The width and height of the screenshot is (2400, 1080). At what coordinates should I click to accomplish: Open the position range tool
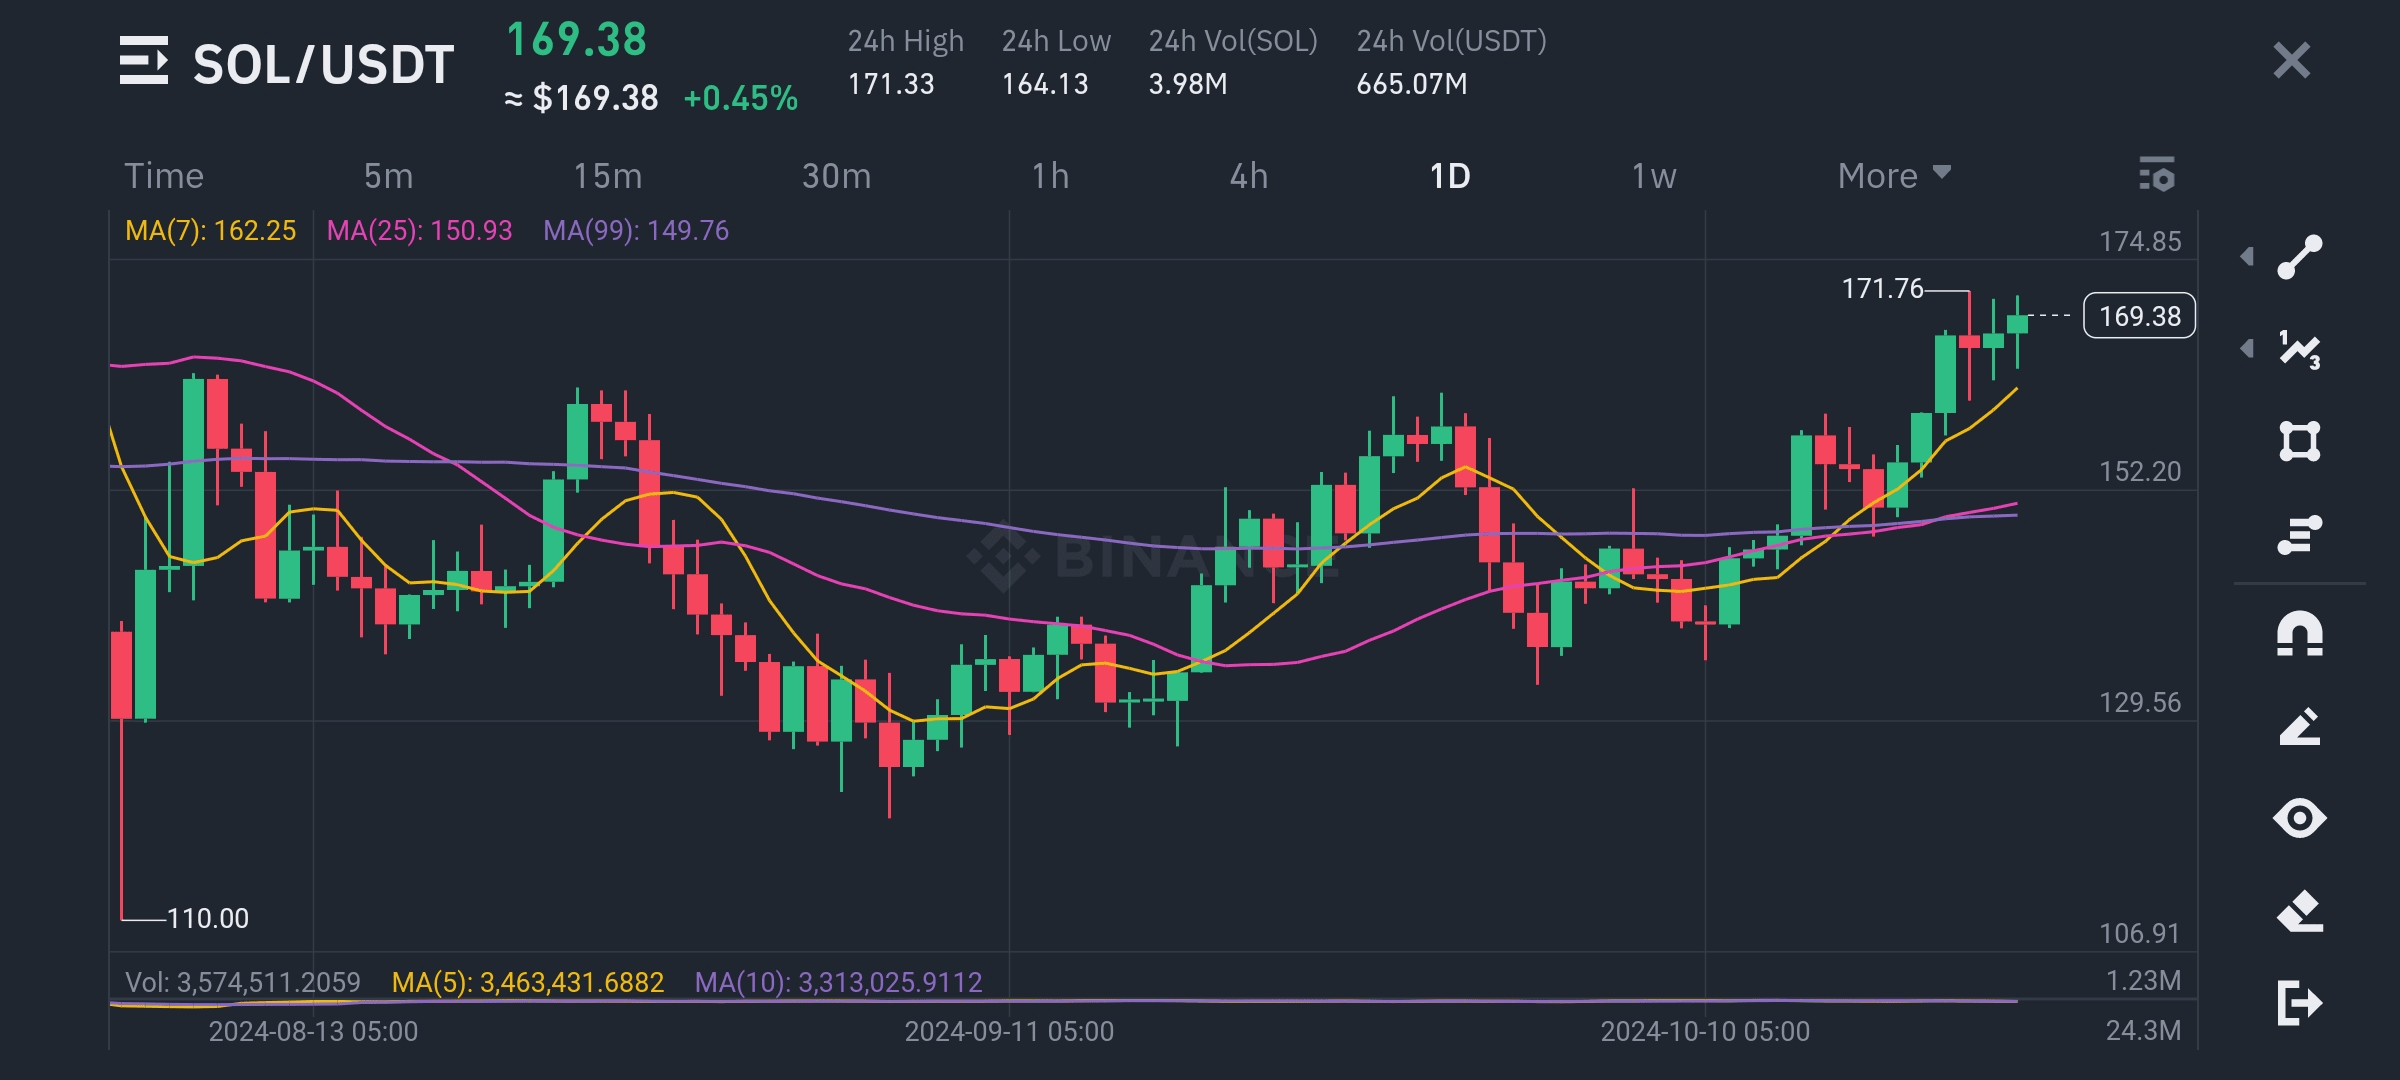click(x=2299, y=534)
